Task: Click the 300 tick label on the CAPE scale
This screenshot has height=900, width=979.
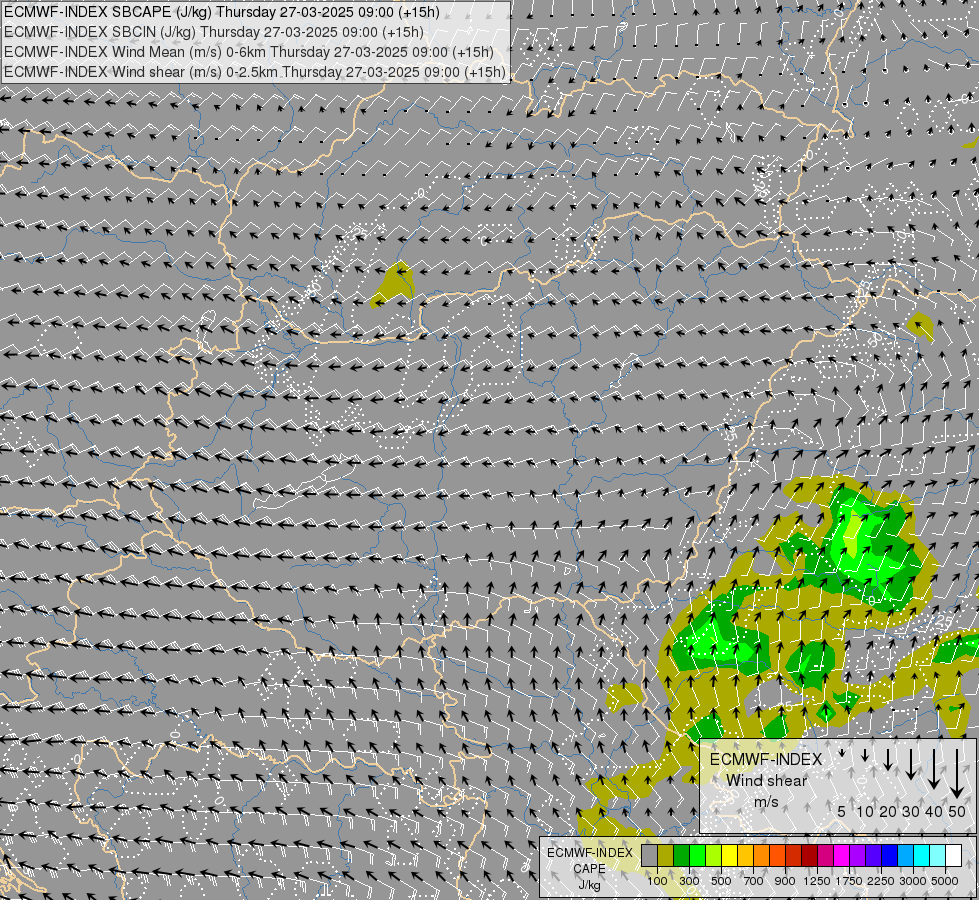Action: pos(689,881)
